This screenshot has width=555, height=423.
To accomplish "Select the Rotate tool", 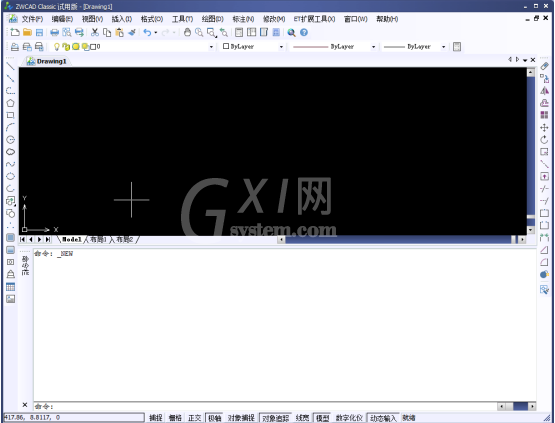I will (544, 140).
